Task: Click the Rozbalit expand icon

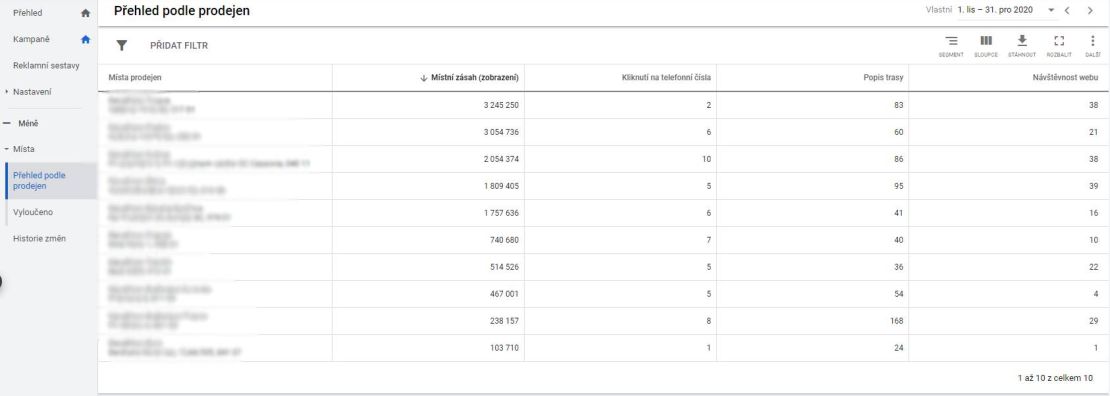Action: pos(1059,41)
